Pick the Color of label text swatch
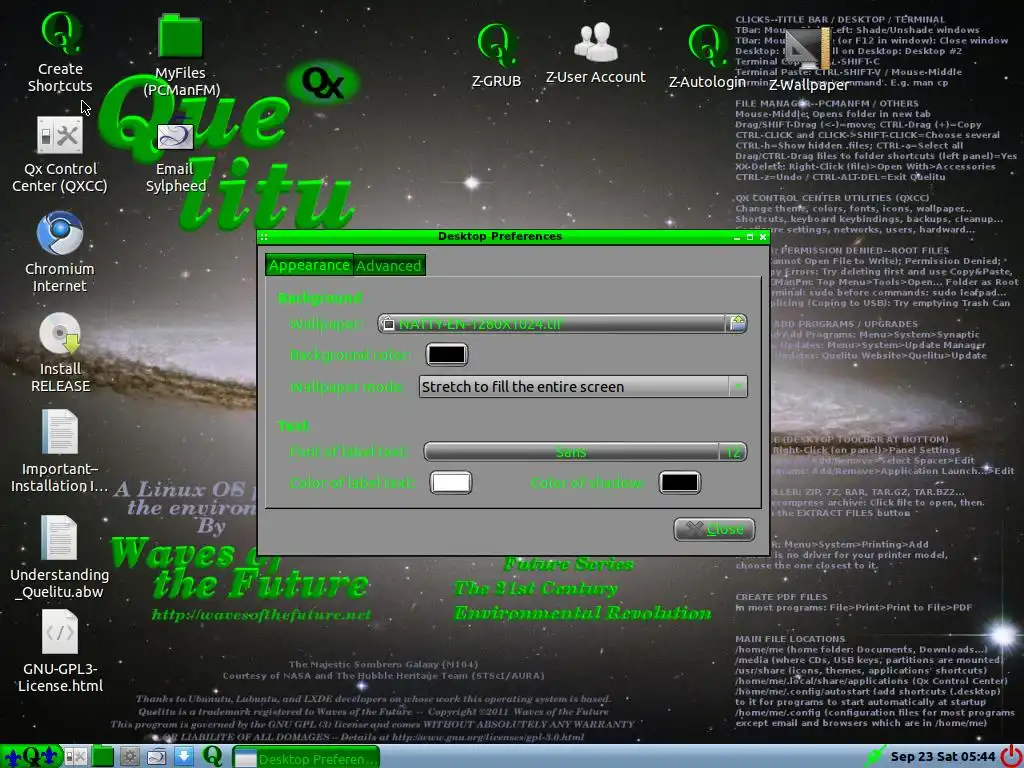The image size is (1024, 768). click(451, 483)
